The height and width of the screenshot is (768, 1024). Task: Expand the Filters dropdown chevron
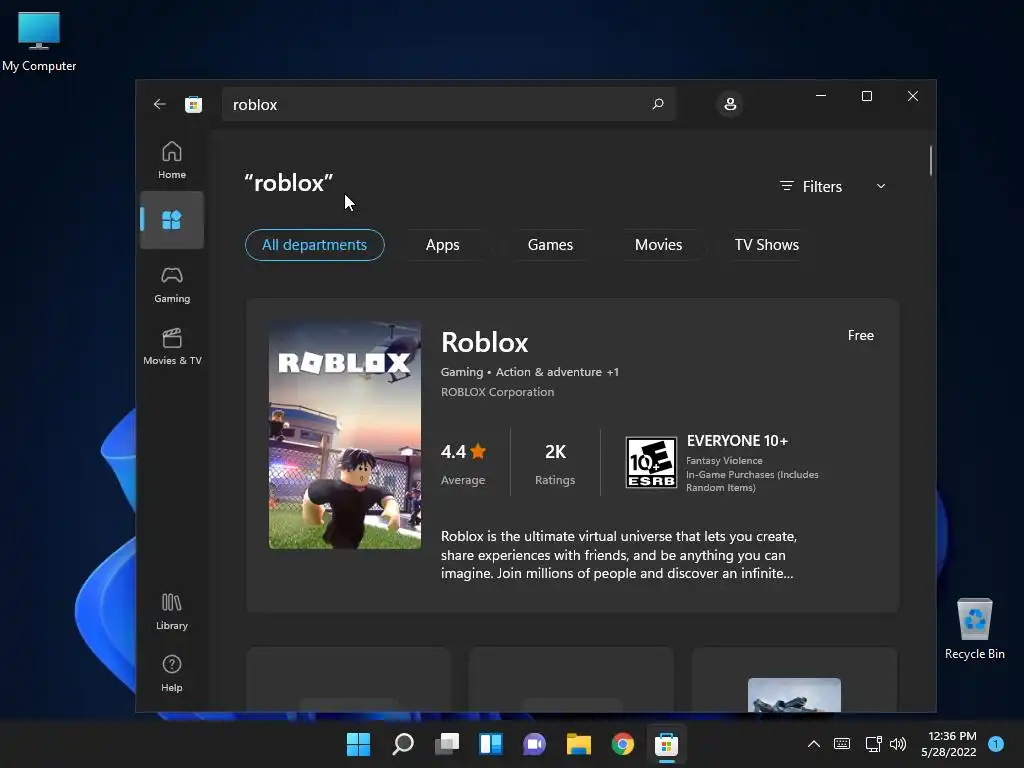click(x=880, y=186)
